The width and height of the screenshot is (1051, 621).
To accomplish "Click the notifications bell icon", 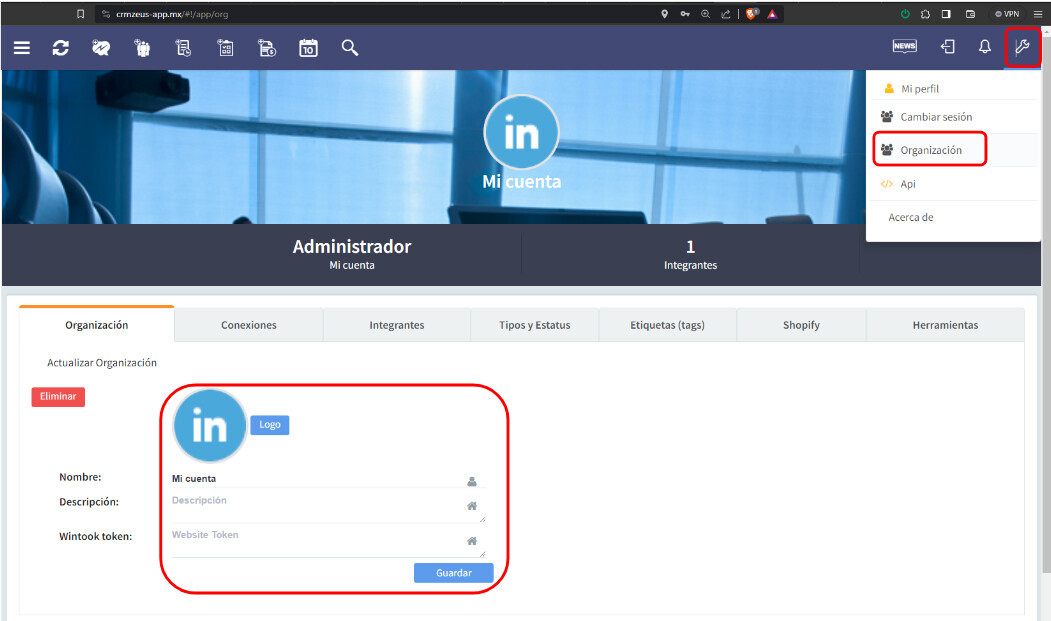I will 984,47.
